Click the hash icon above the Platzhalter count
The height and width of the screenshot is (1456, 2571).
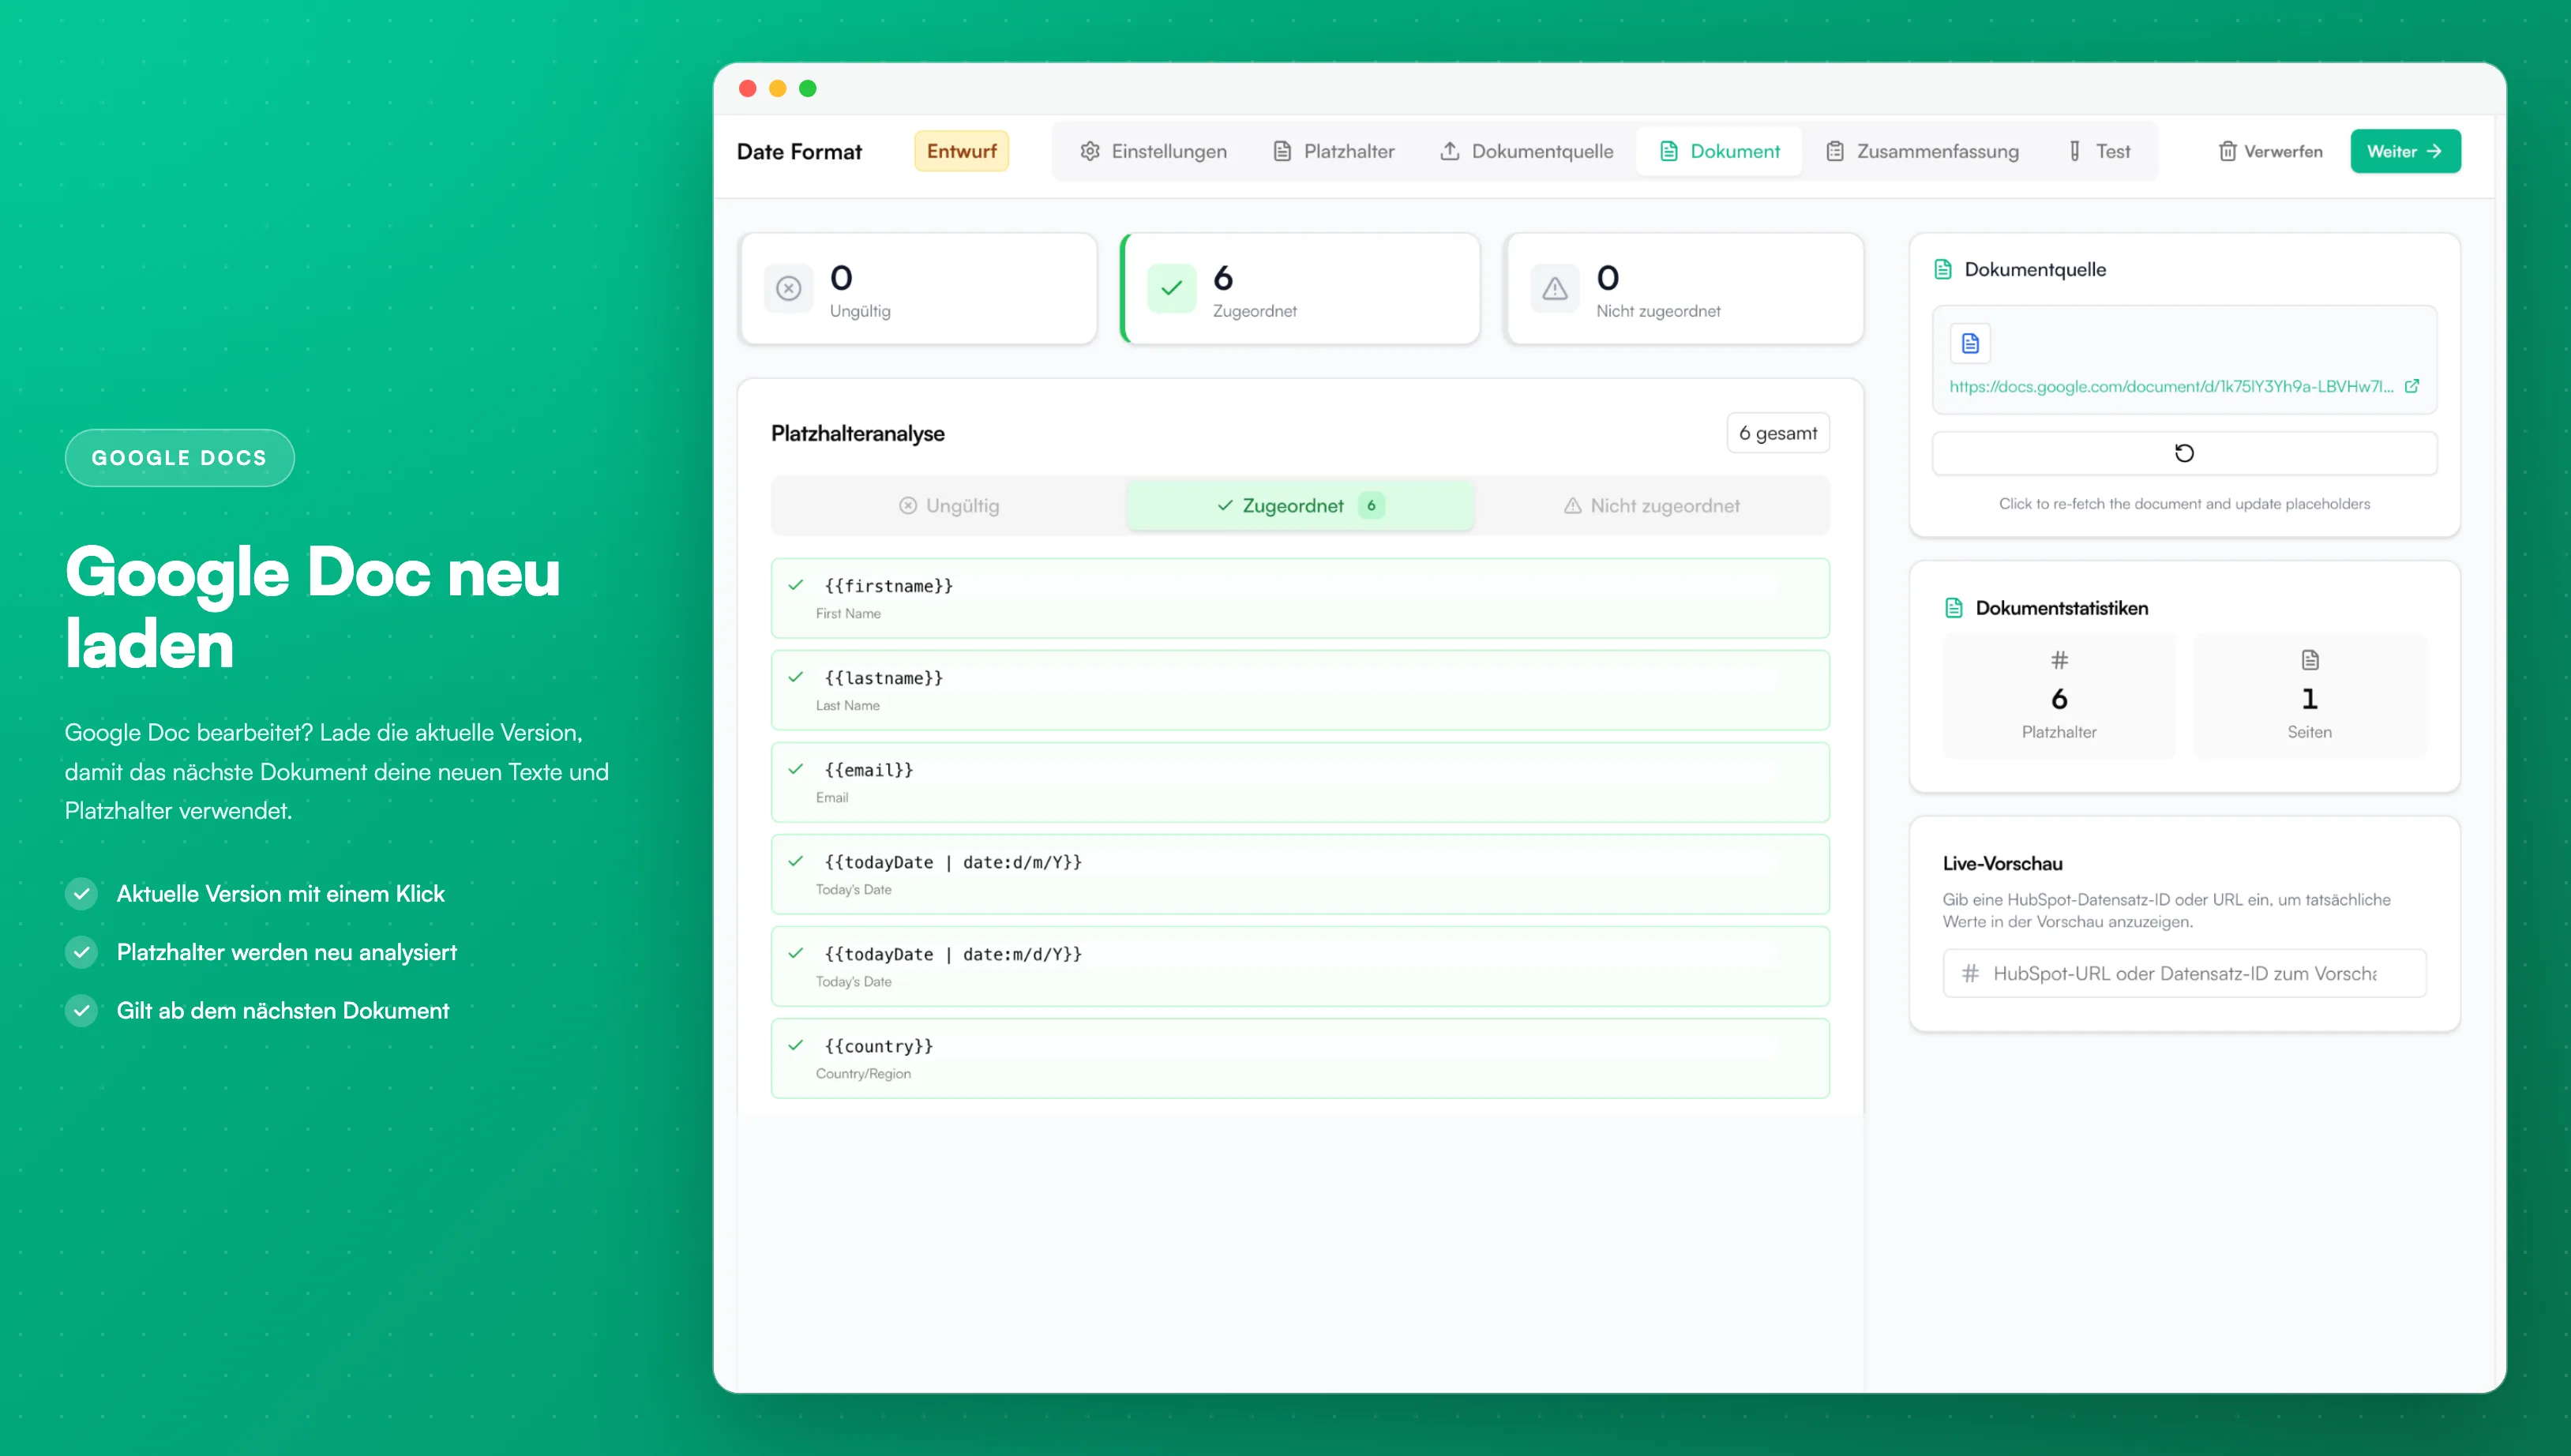tap(2059, 660)
